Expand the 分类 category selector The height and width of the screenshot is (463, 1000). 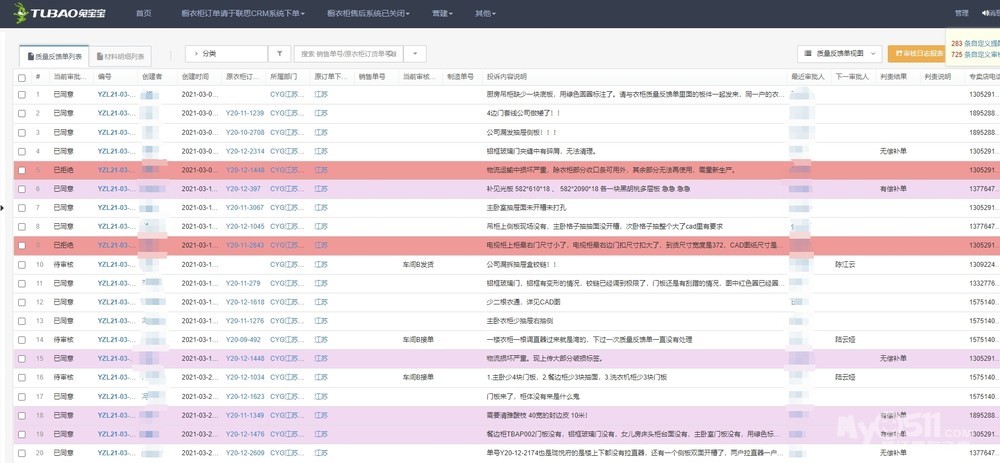coord(226,54)
